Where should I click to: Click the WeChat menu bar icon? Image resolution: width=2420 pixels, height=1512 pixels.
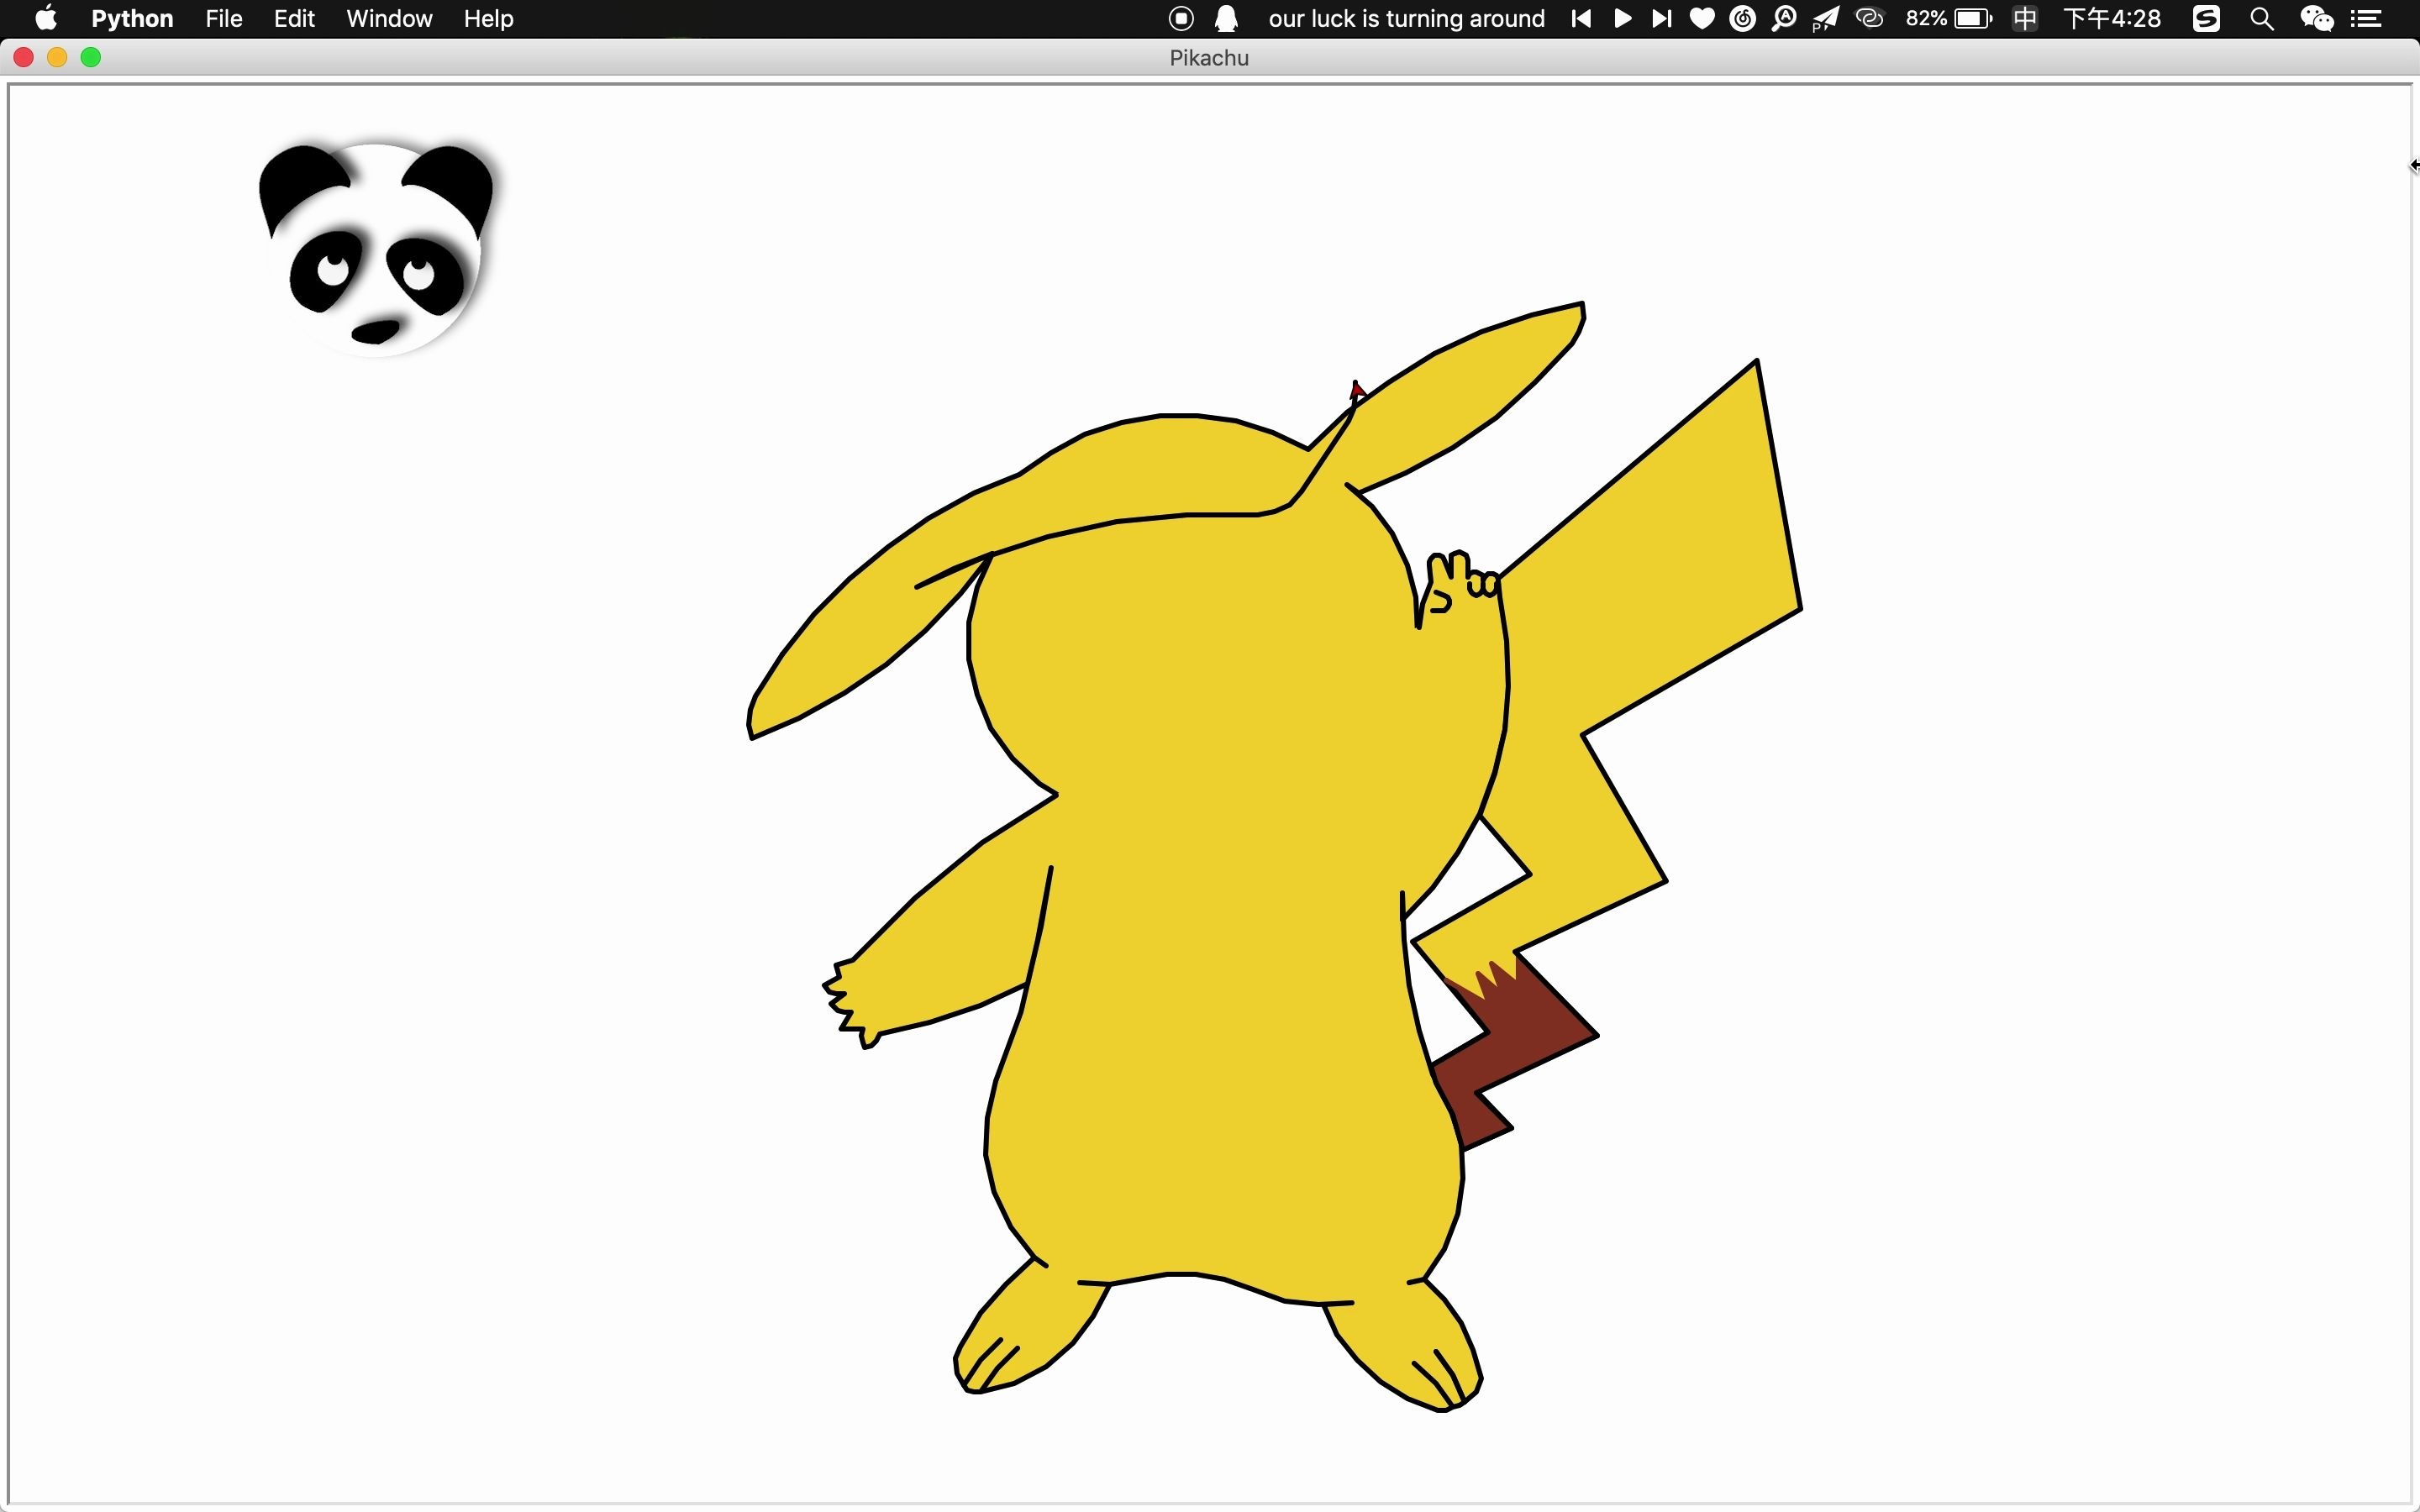[x=2317, y=18]
